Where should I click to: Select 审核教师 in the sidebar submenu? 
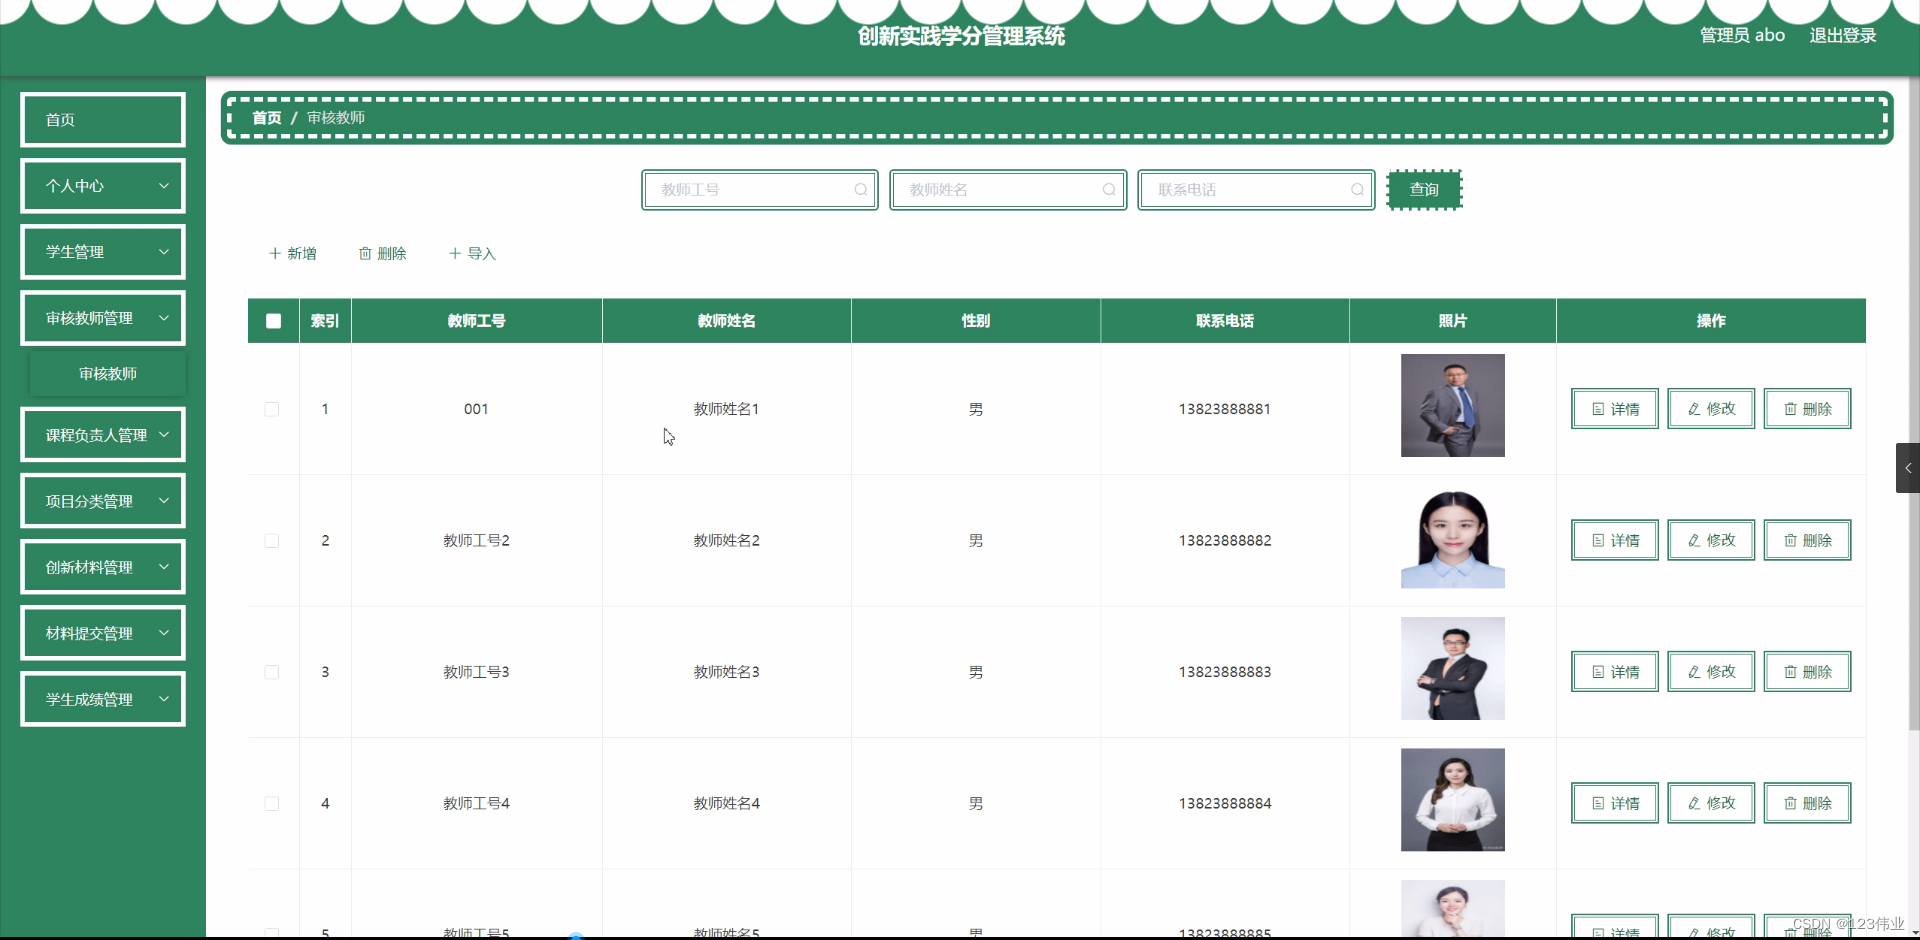tap(107, 373)
